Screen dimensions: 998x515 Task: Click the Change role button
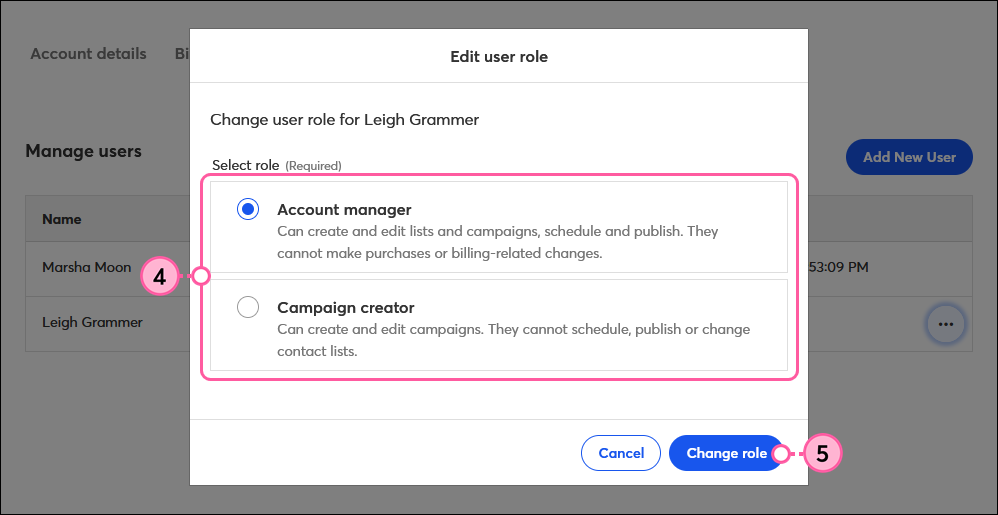point(726,453)
